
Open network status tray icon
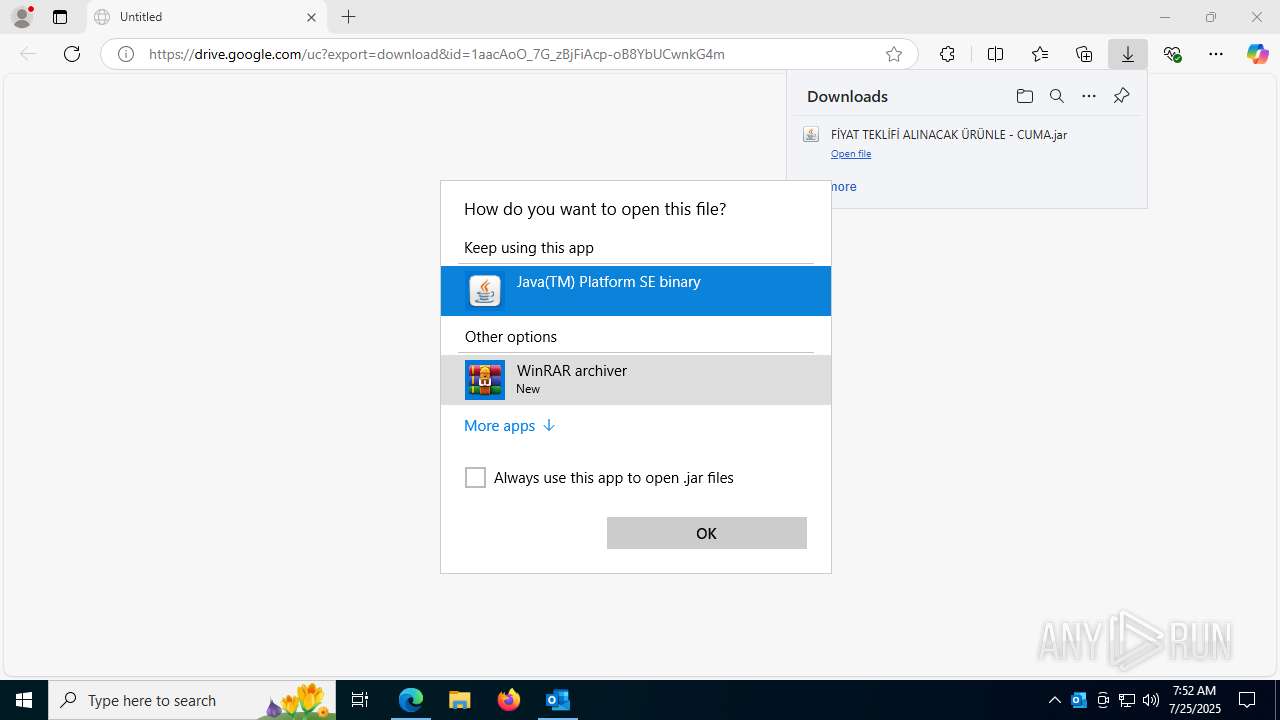coord(1127,700)
